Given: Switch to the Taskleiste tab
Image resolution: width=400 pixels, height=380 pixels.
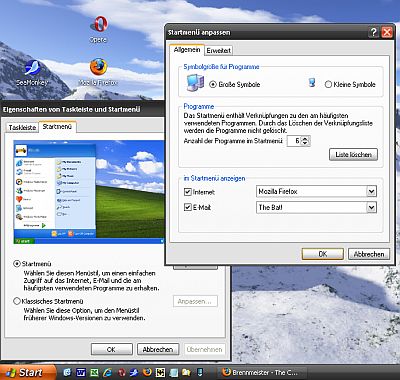Looking at the screenshot, I should coord(22,127).
